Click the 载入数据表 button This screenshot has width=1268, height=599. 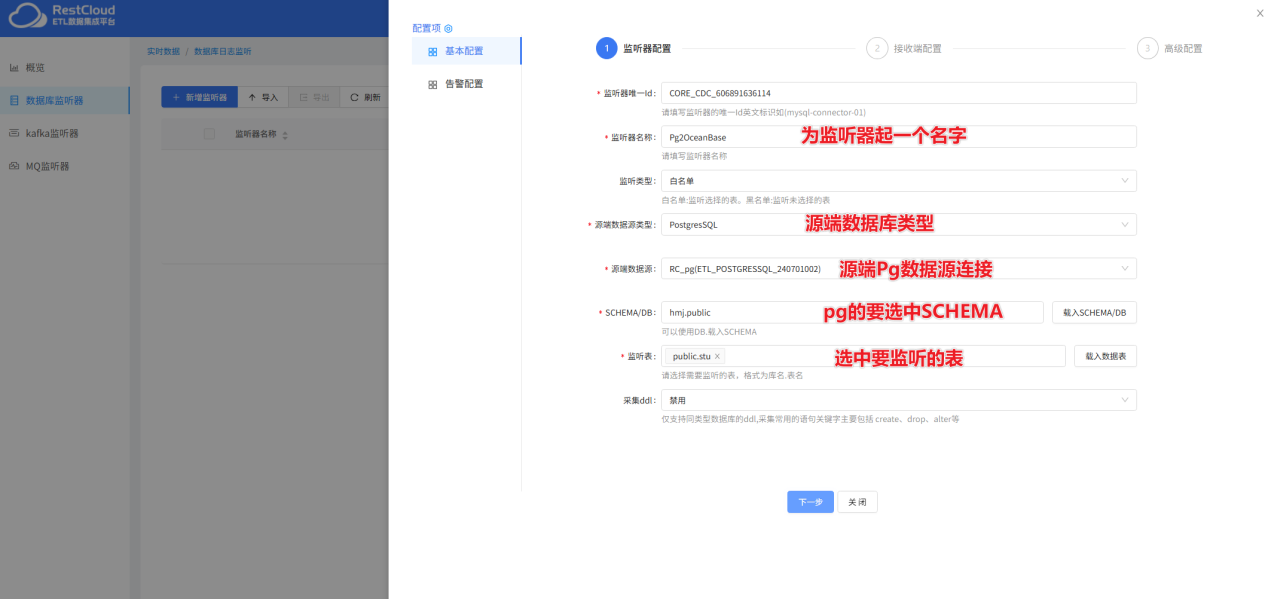coord(1105,356)
